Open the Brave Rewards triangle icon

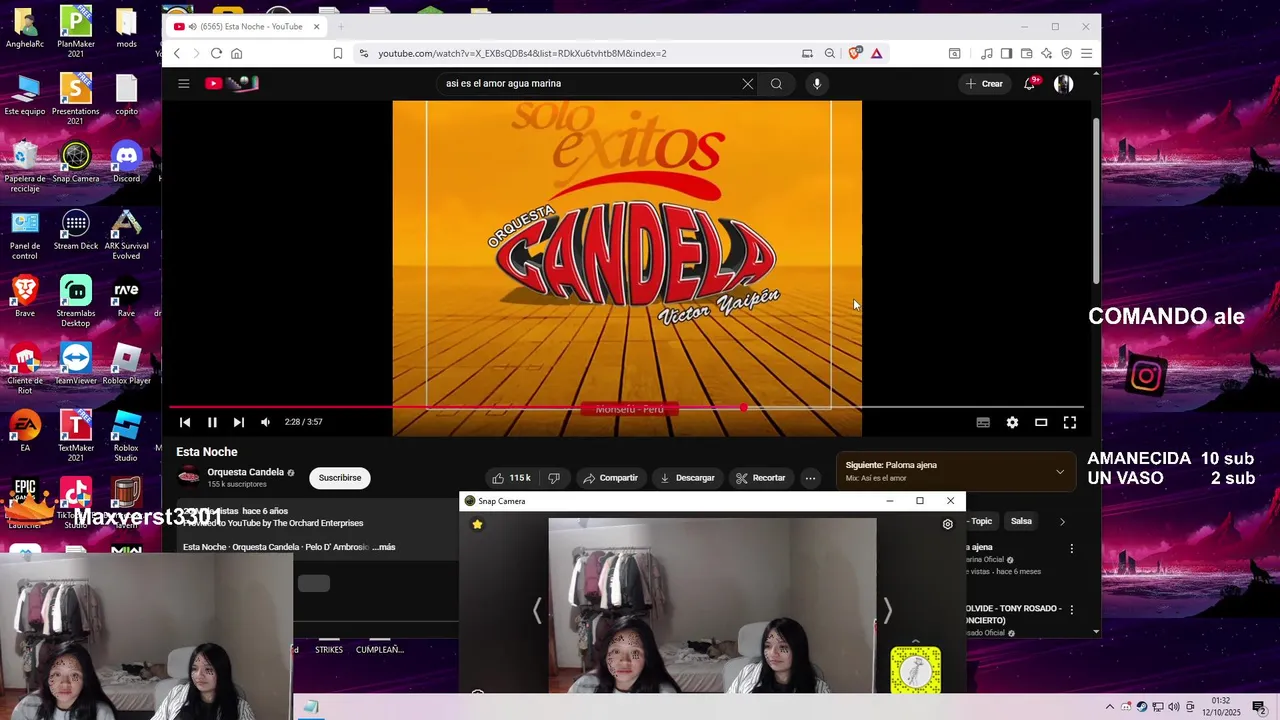click(x=877, y=53)
